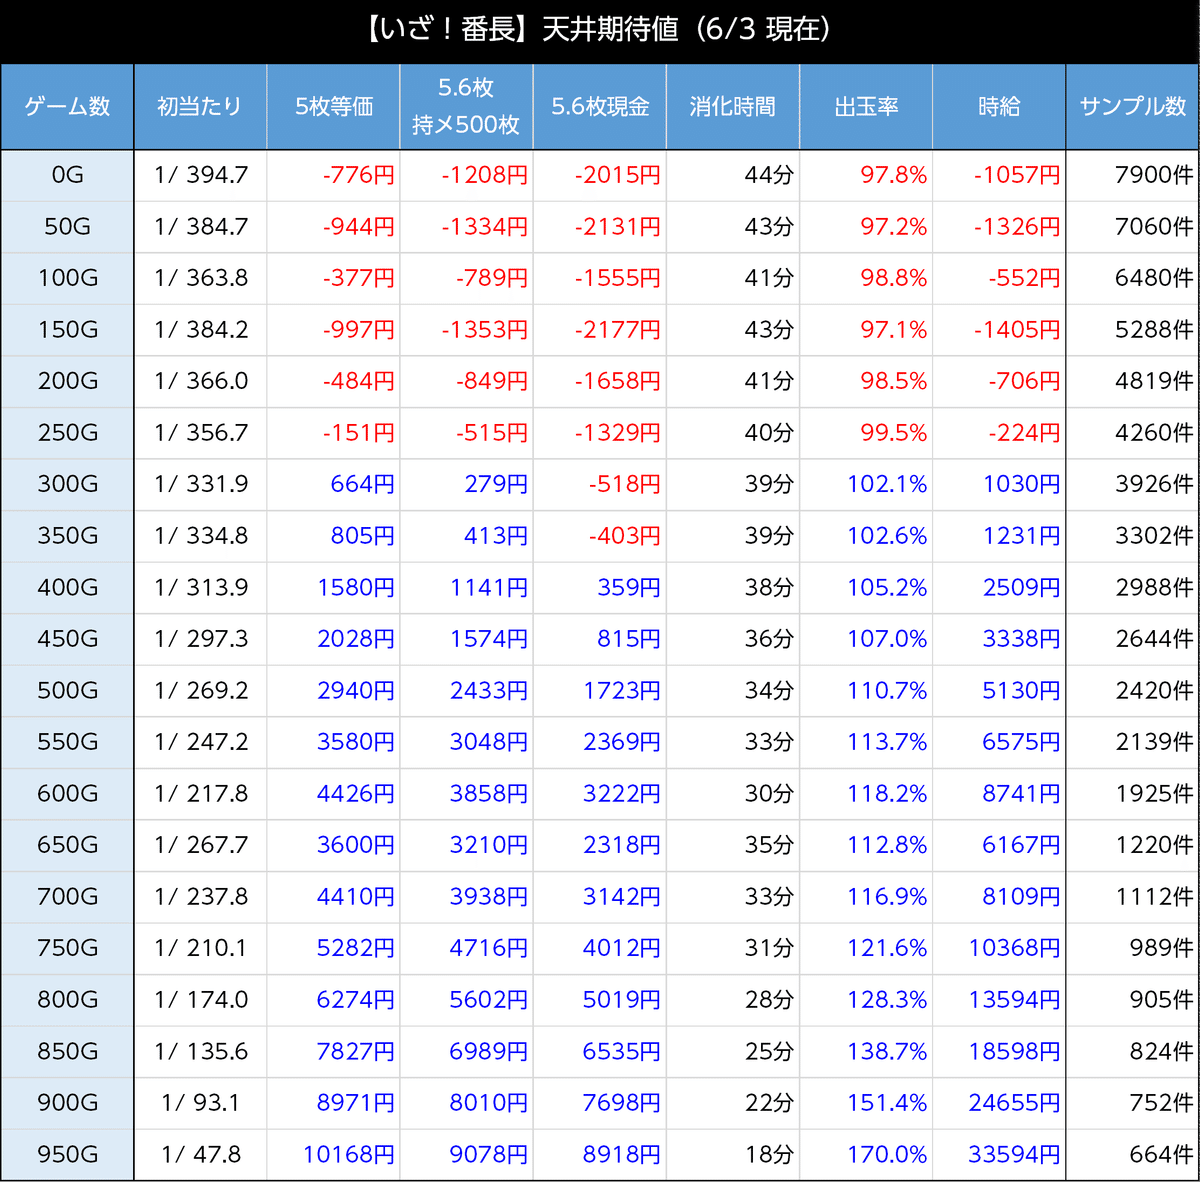Select the 450G row label
This screenshot has height=1182, width=1200.
pos(67,639)
